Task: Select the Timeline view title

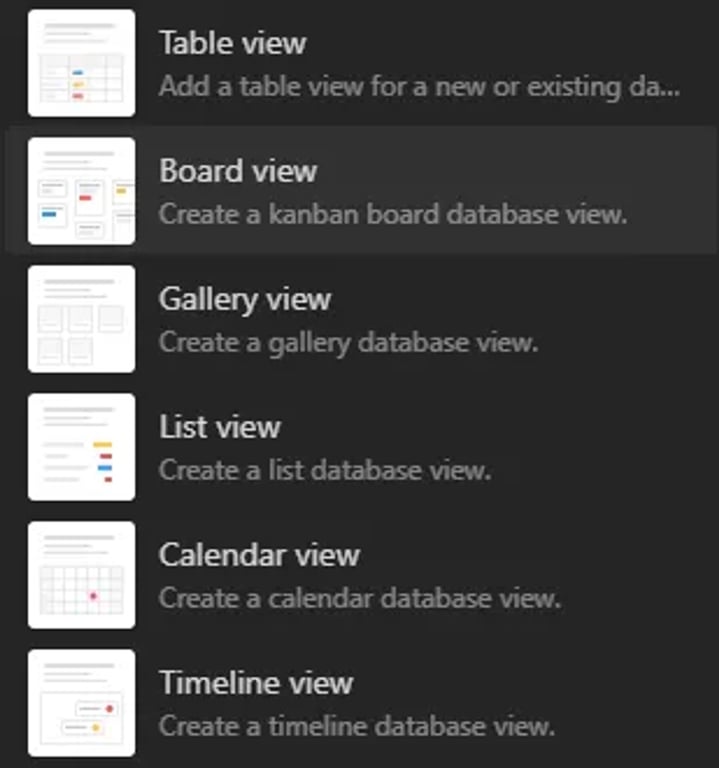Action: pos(256,682)
